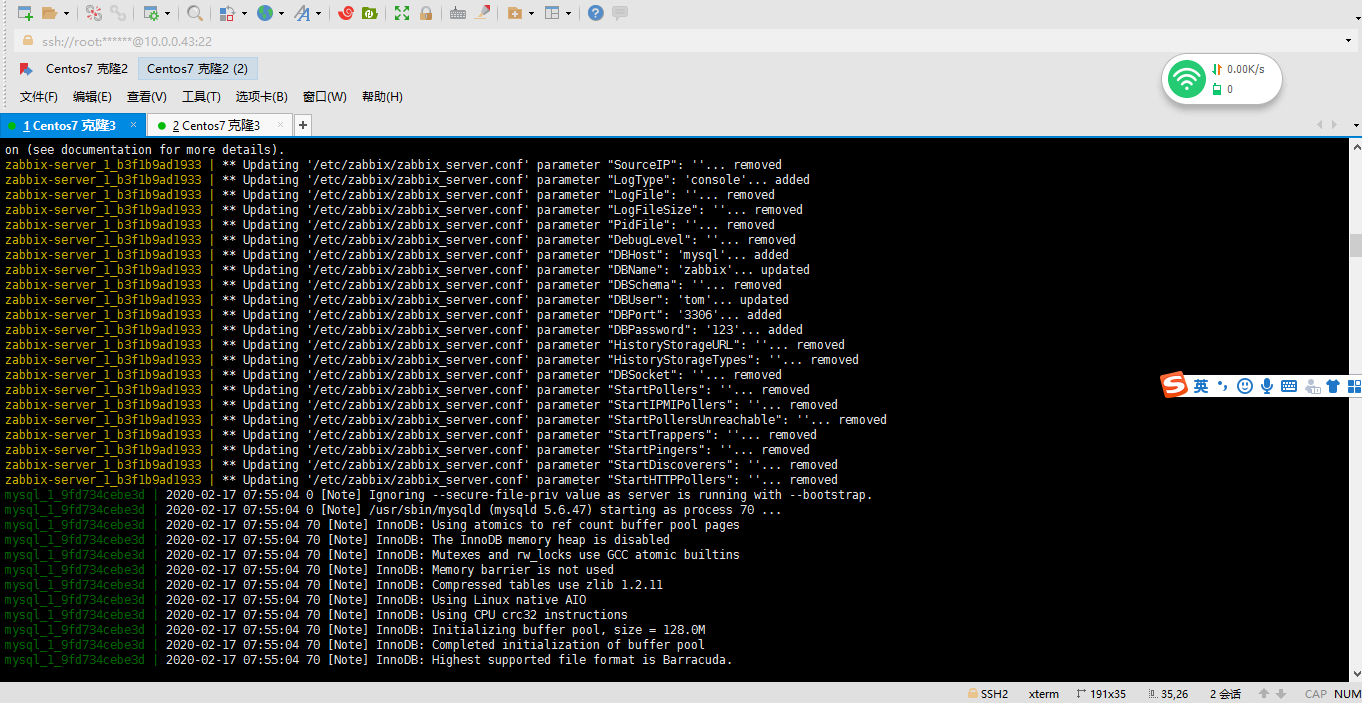Open the 编辑(E) menu

coord(92,97)
